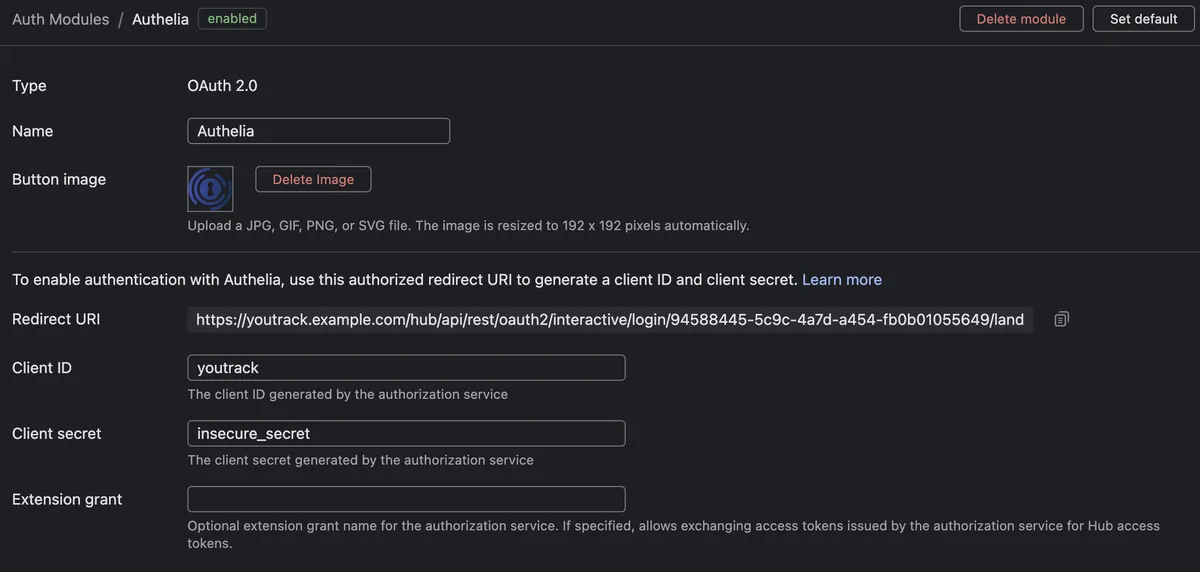Focus the Name input field
The image size is (1200, 572).
pyautogui.click(x=318, y=131)
